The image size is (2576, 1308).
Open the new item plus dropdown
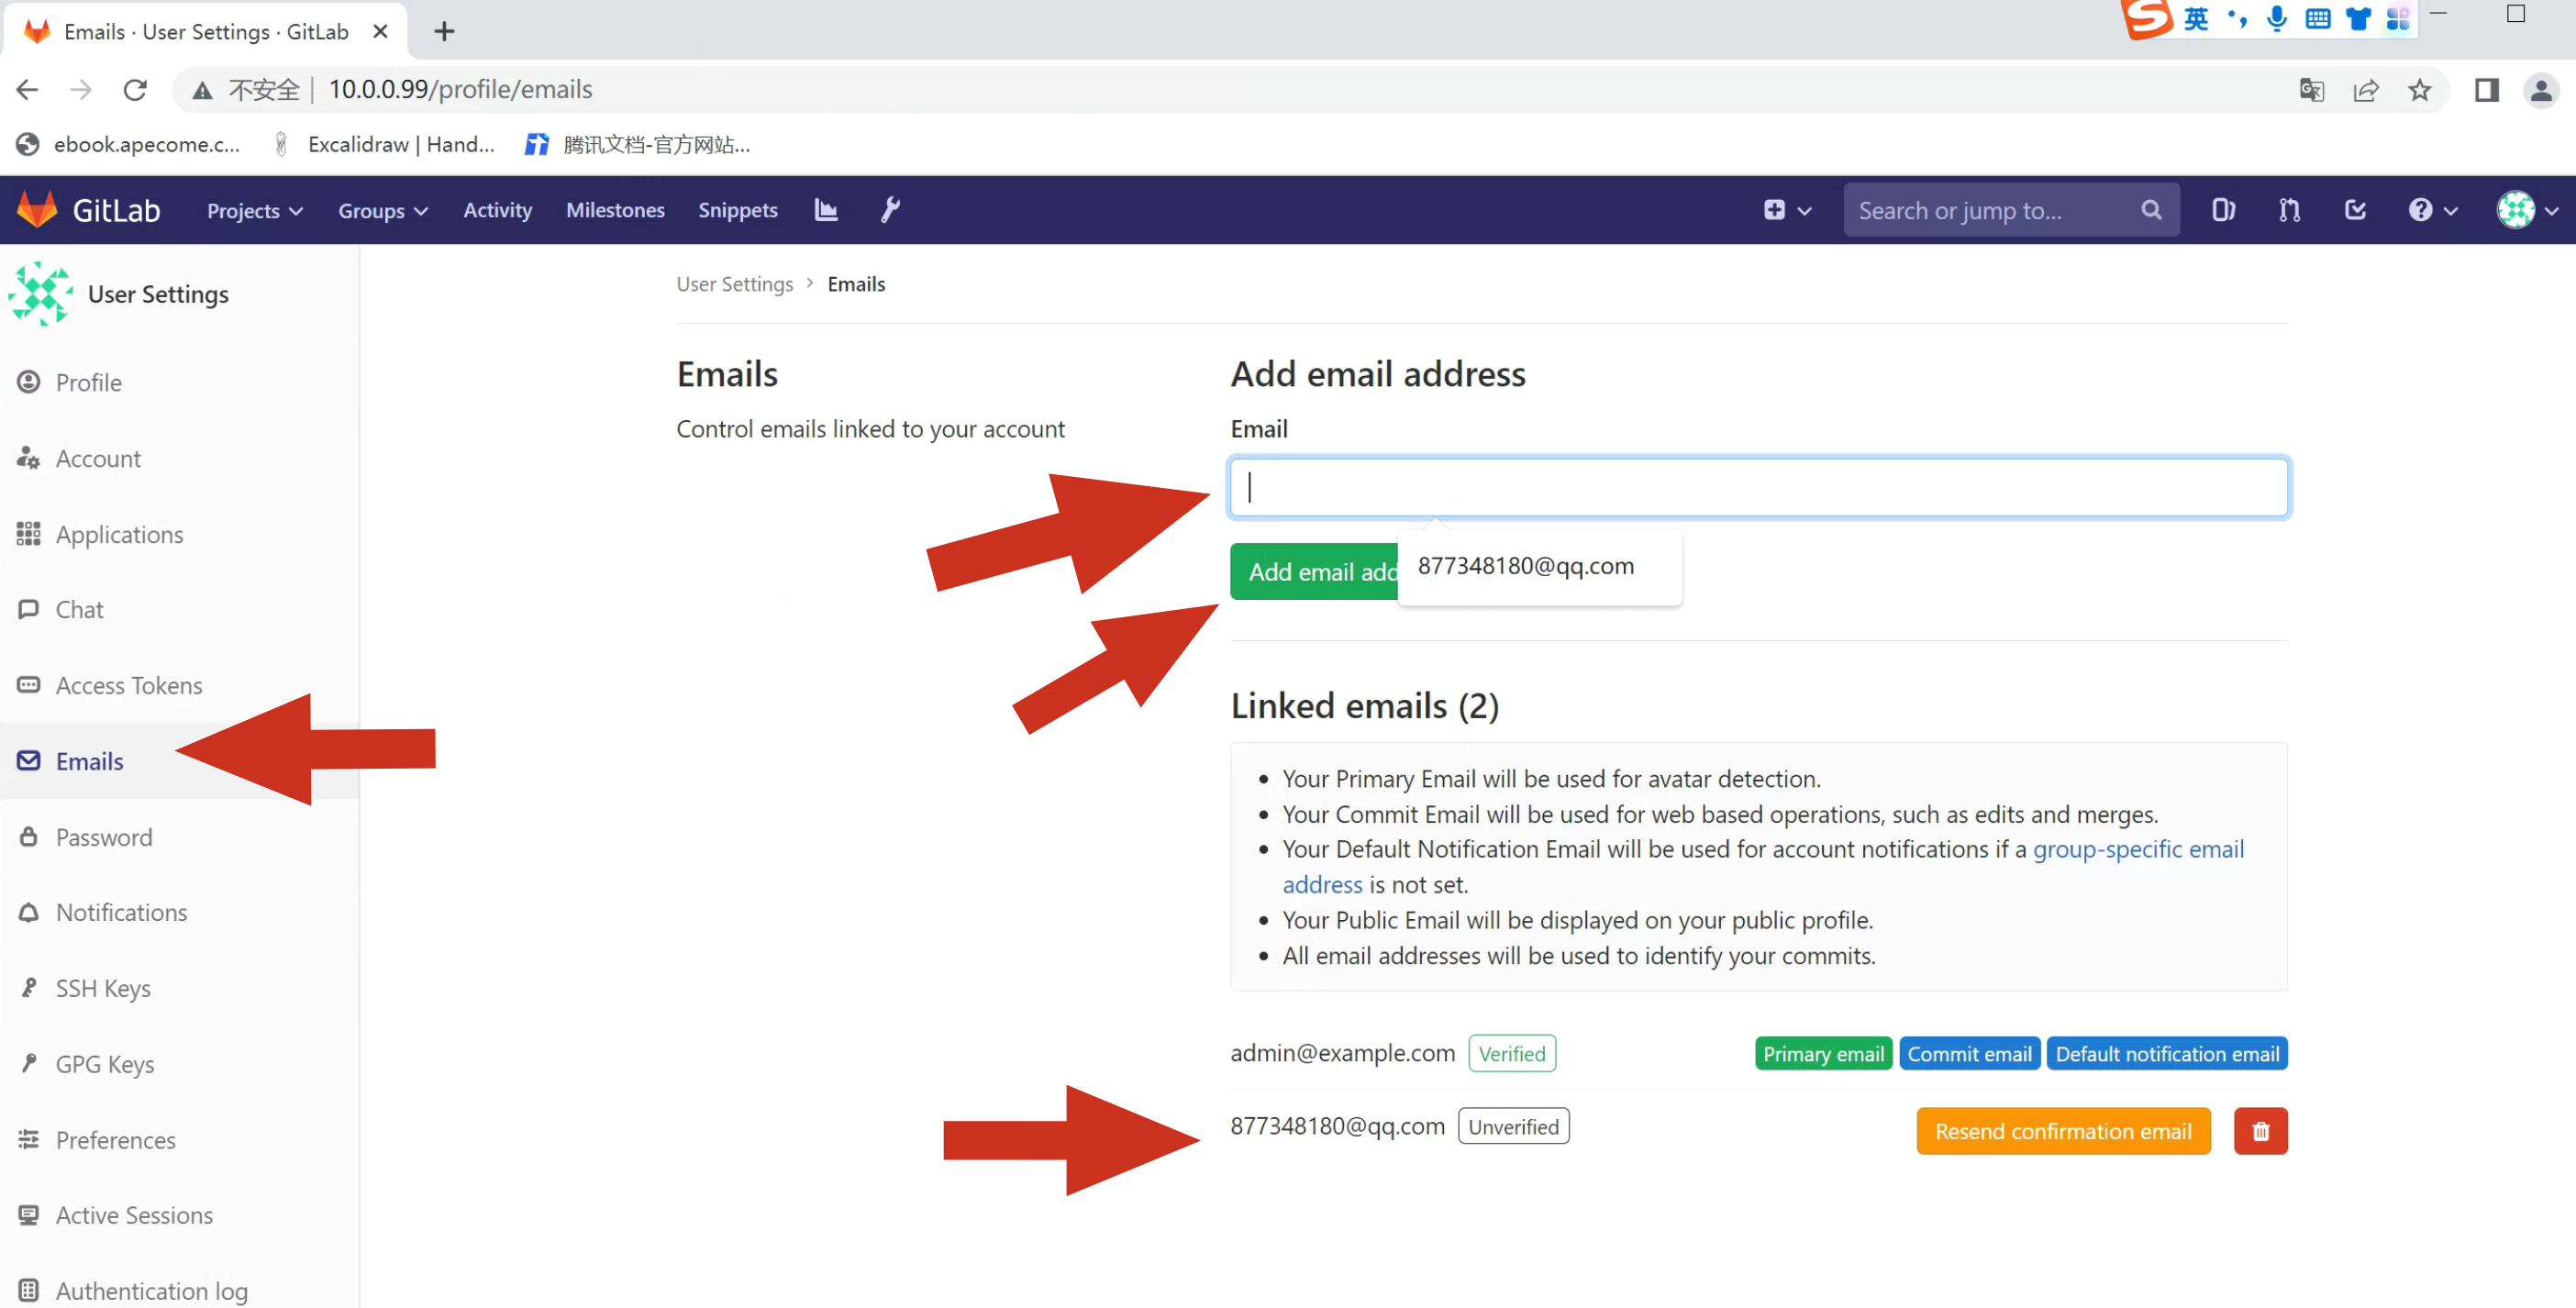pos(1786,210)
